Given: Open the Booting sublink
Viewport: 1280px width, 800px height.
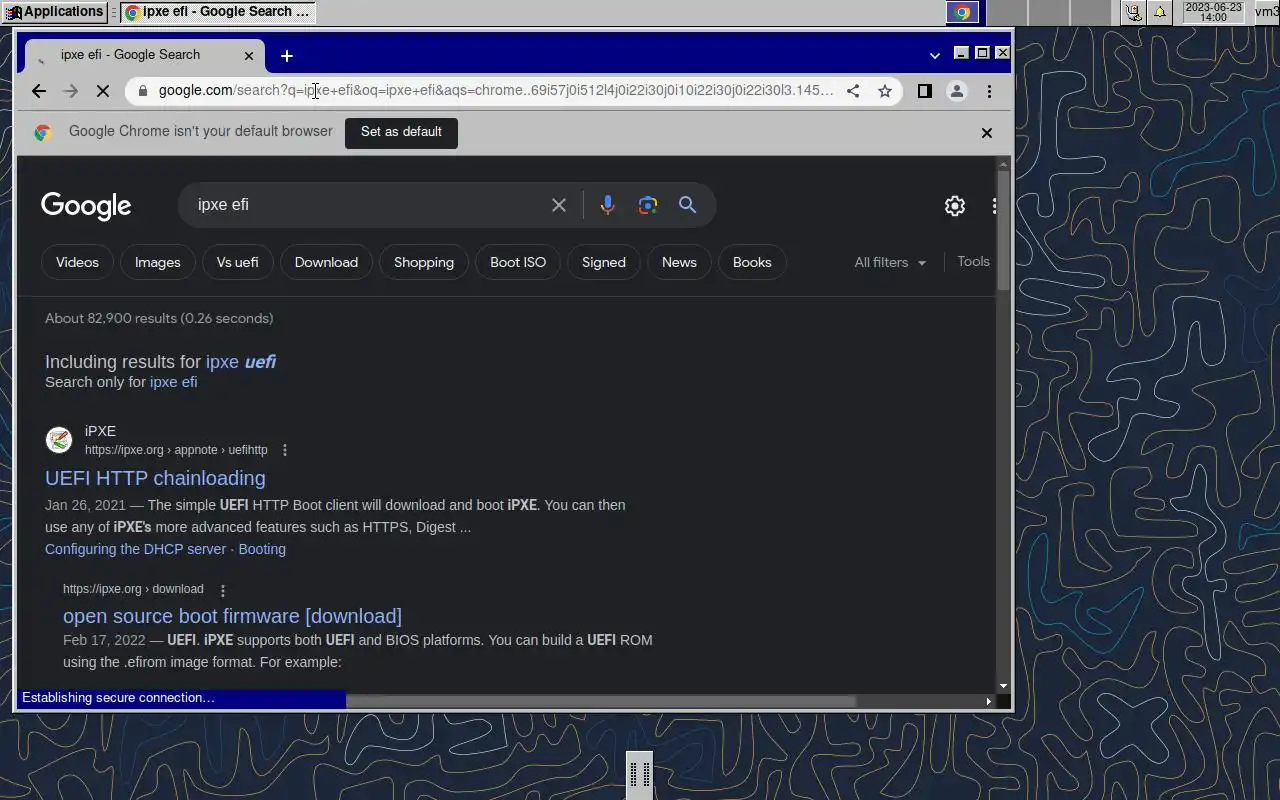Looking at the screenshot, I should (x=262, y=549).
